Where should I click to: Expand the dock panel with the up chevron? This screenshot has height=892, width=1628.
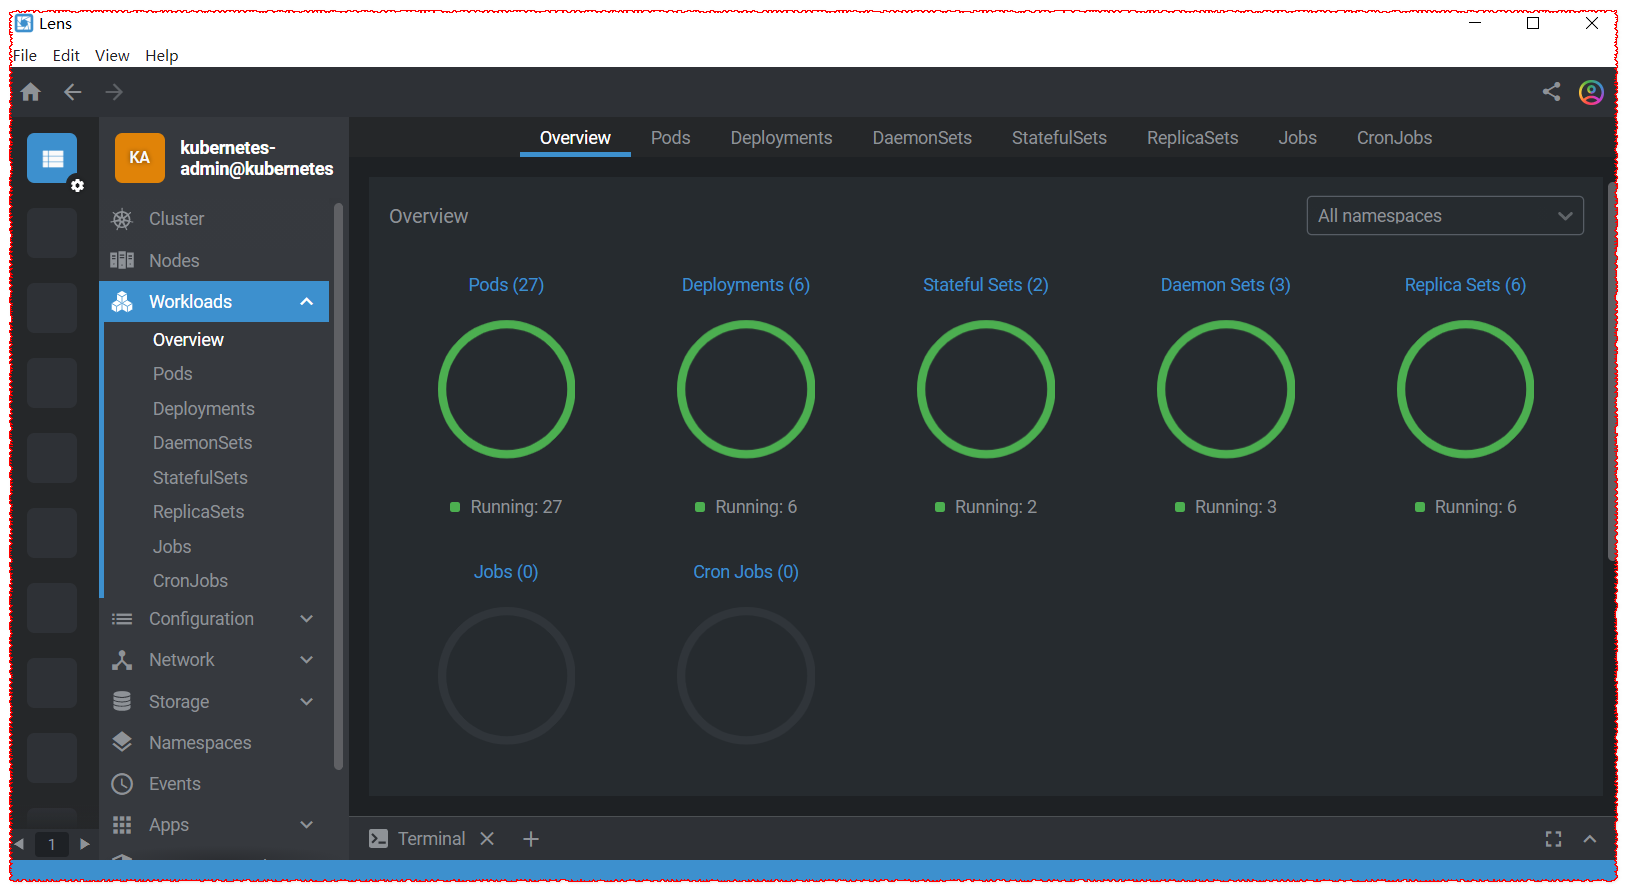click(1590, 839)
